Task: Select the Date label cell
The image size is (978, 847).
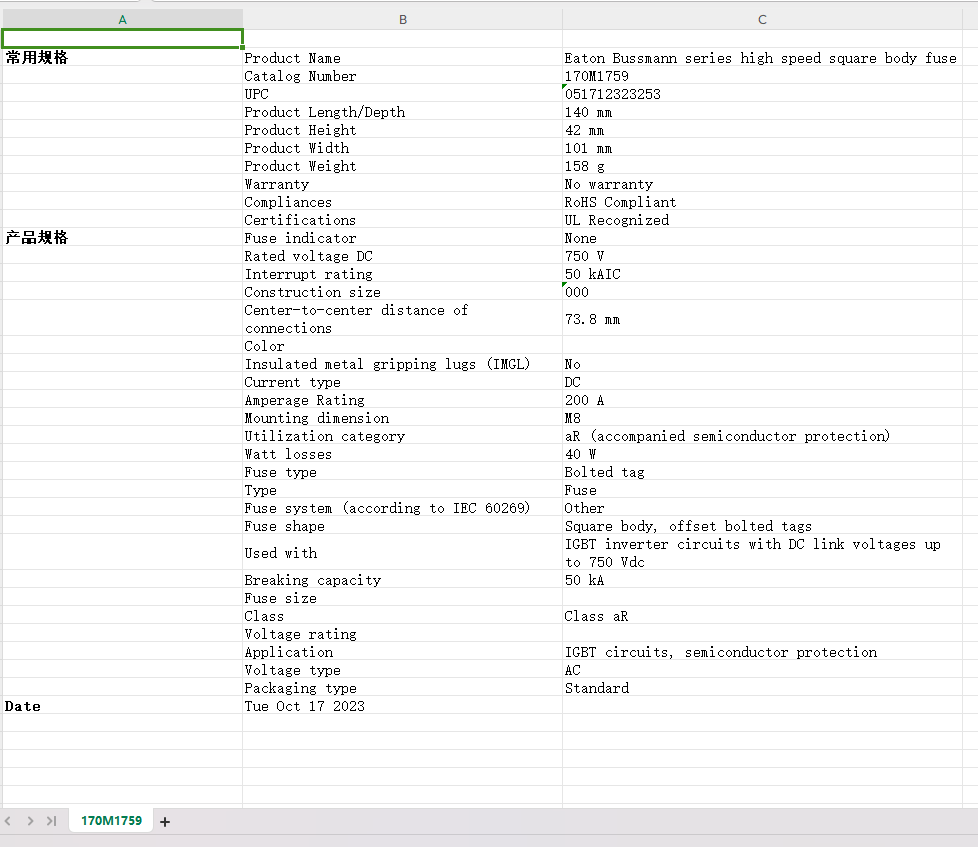Action: (122, 705)
